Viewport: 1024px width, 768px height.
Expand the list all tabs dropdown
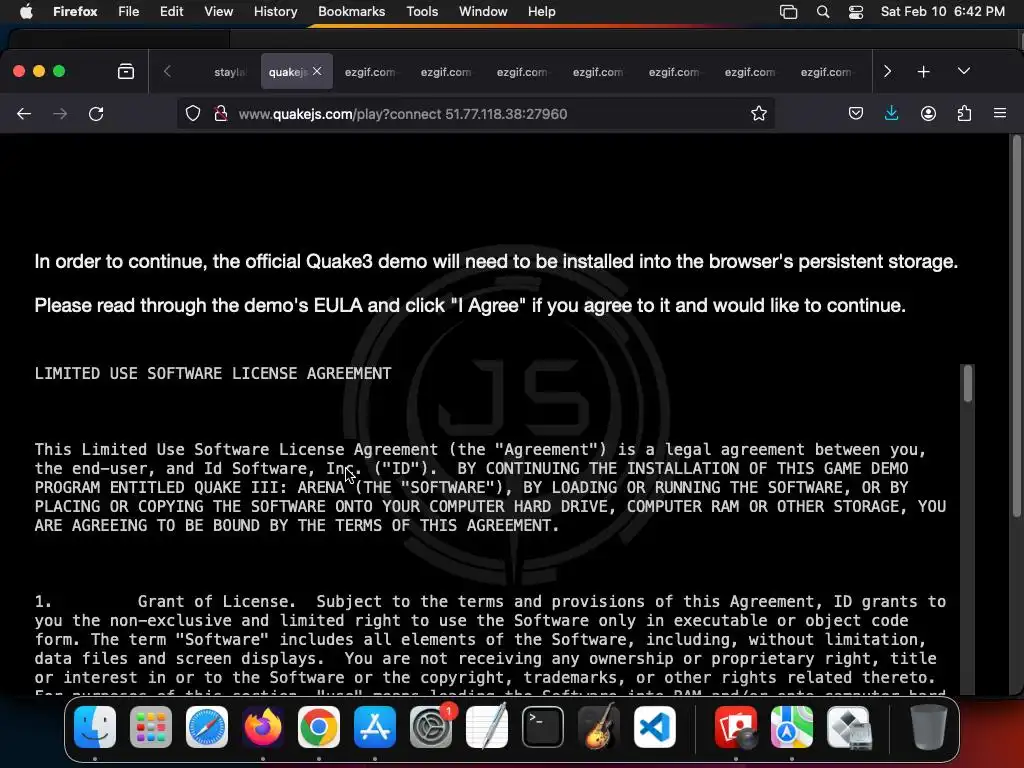[x=964, y=71]
